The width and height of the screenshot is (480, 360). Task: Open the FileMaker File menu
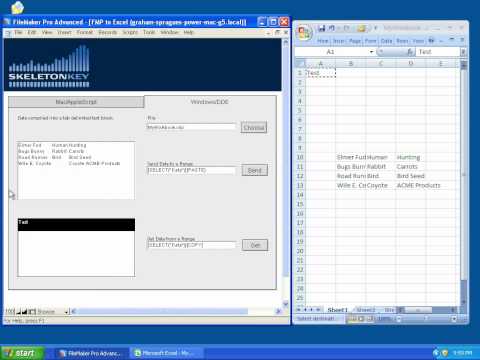18,32
